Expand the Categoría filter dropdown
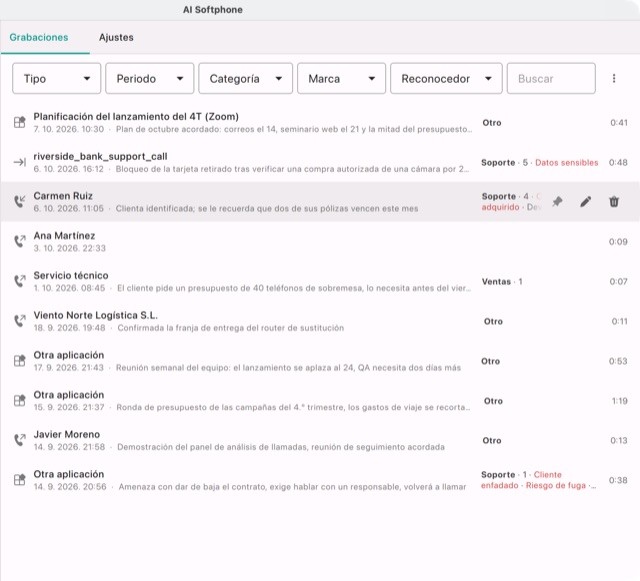The image size is (640, 581). pos(245,78)
